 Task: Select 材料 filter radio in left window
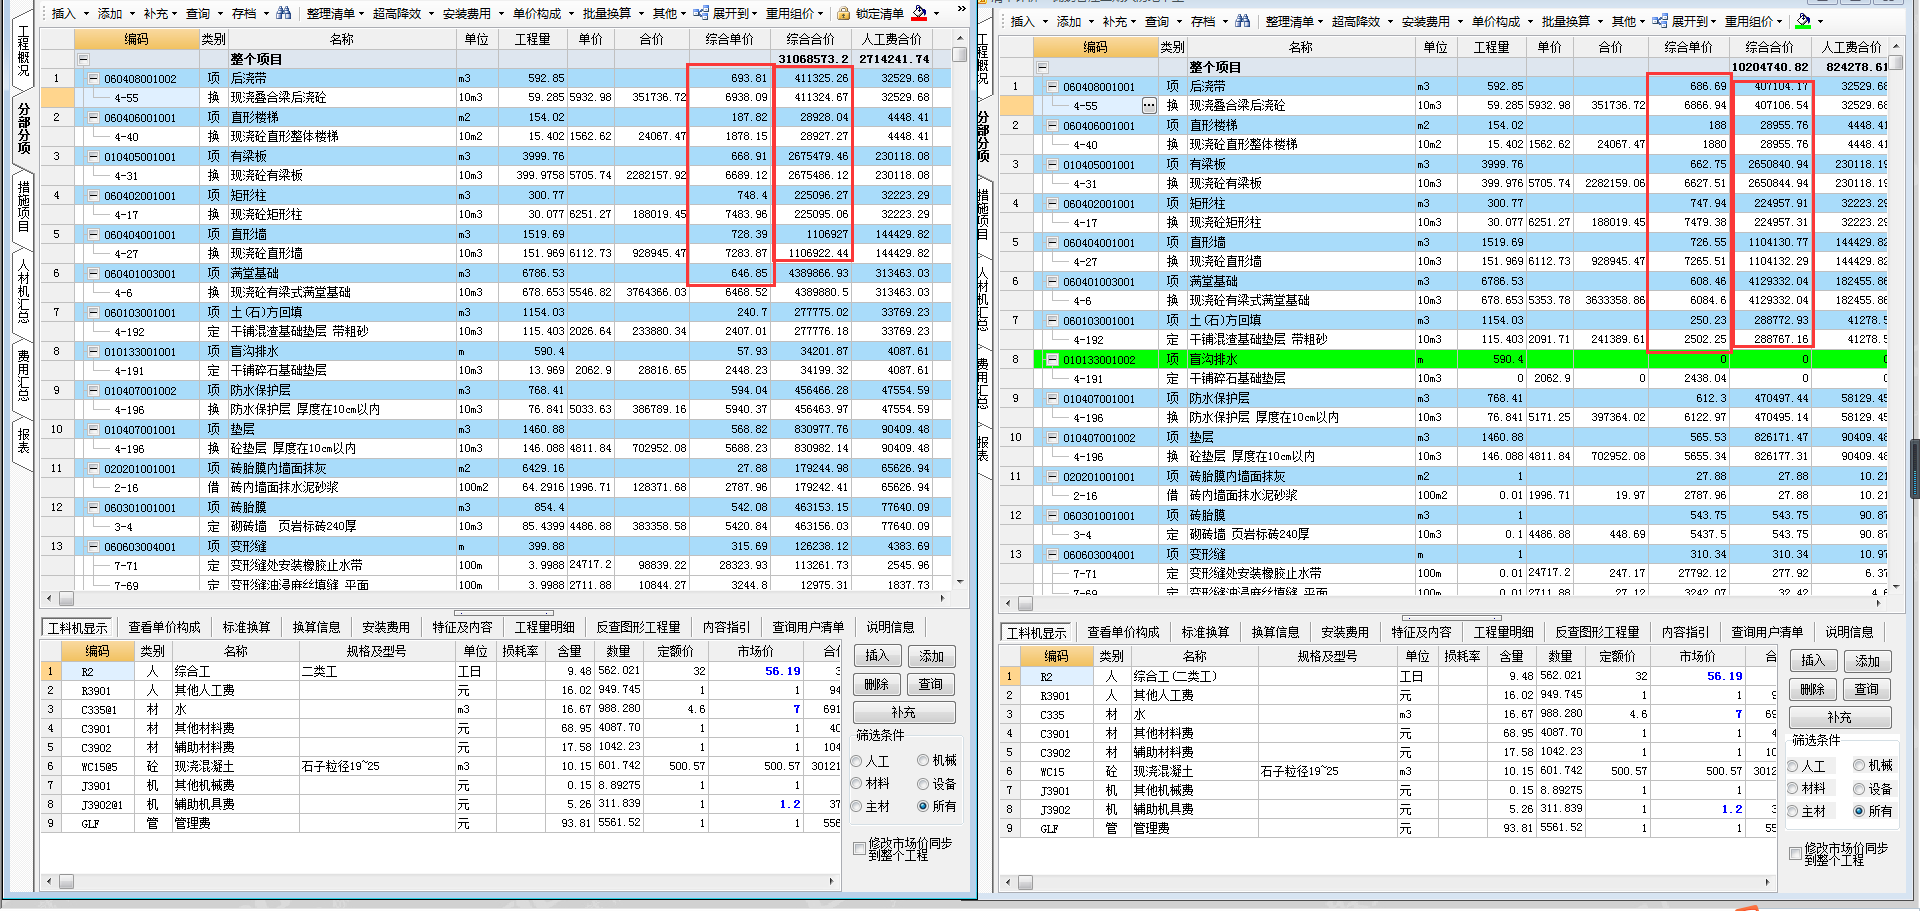pyautogui.click(x=857, y=784)
